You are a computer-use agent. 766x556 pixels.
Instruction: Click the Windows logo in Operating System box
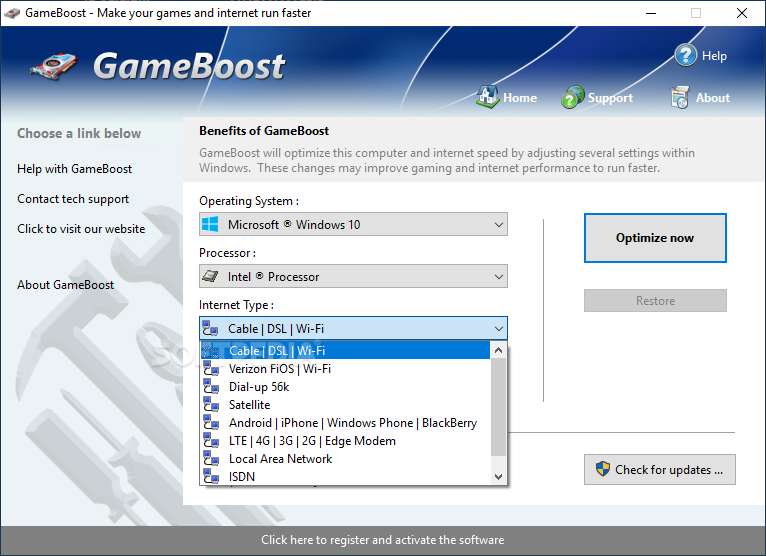pyautogui.click(x=210, y=224)
